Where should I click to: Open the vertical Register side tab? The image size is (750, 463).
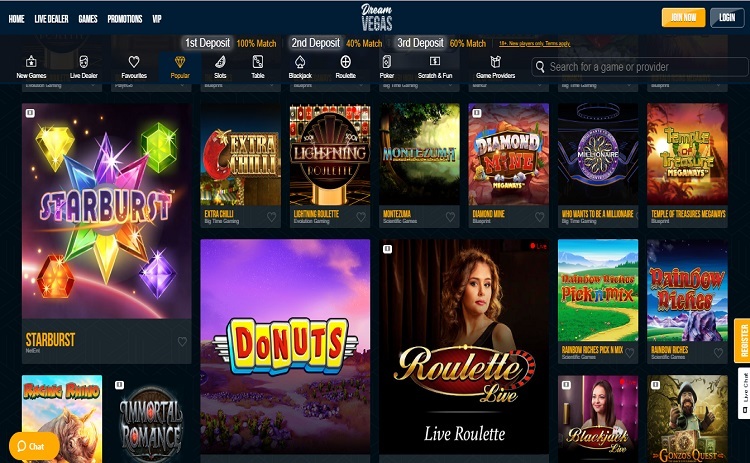(x=743, y=340)
